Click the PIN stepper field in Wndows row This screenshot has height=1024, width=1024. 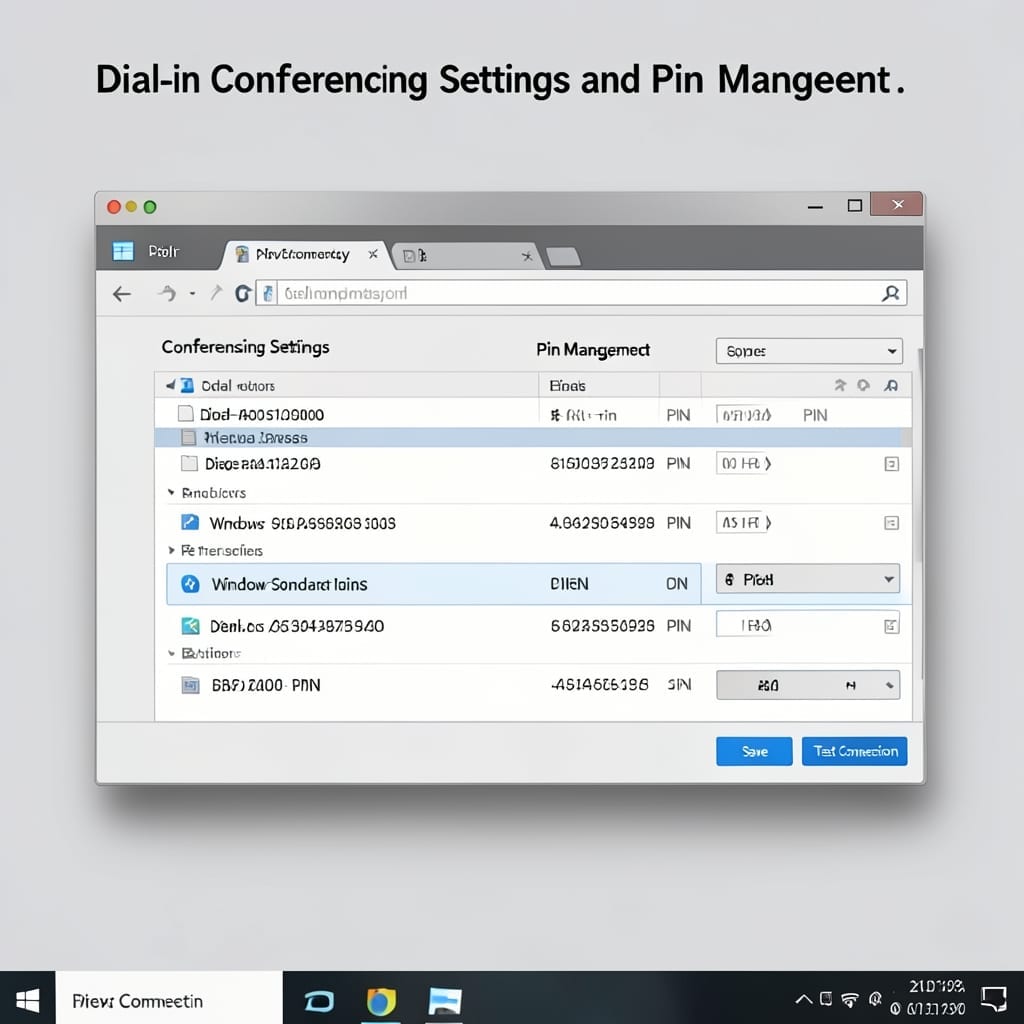[x=743, y=522]
